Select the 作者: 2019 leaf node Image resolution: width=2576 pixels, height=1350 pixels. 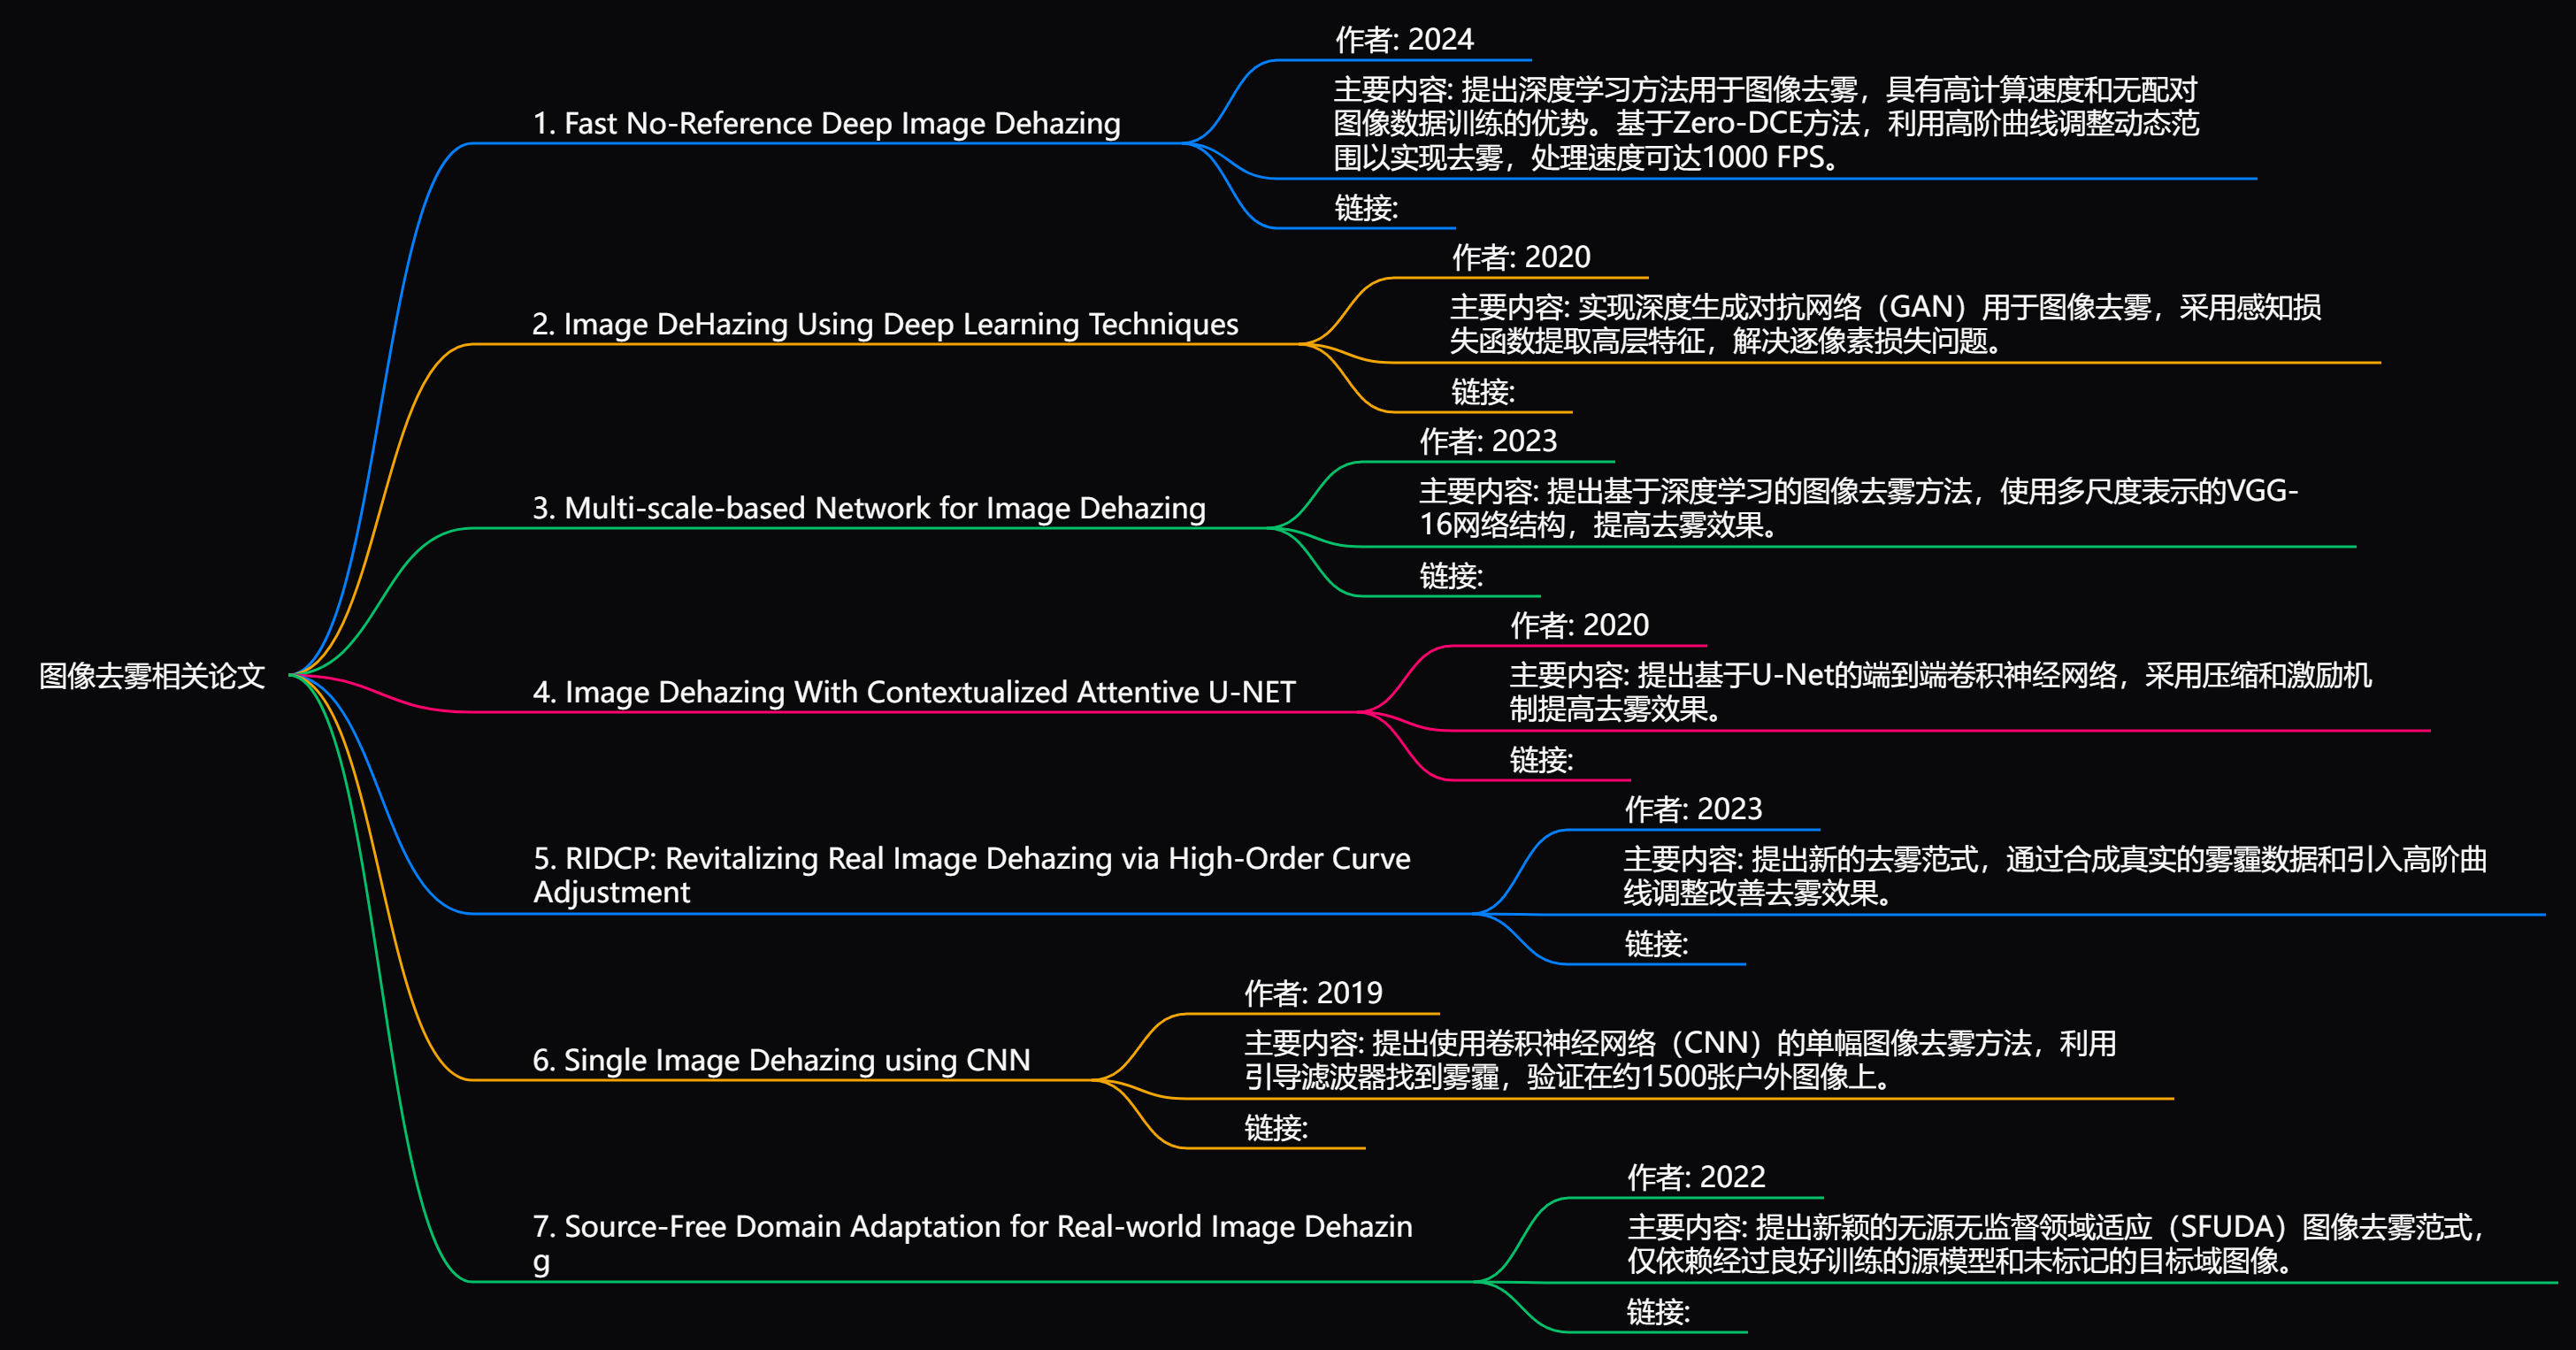point(1312,994)
